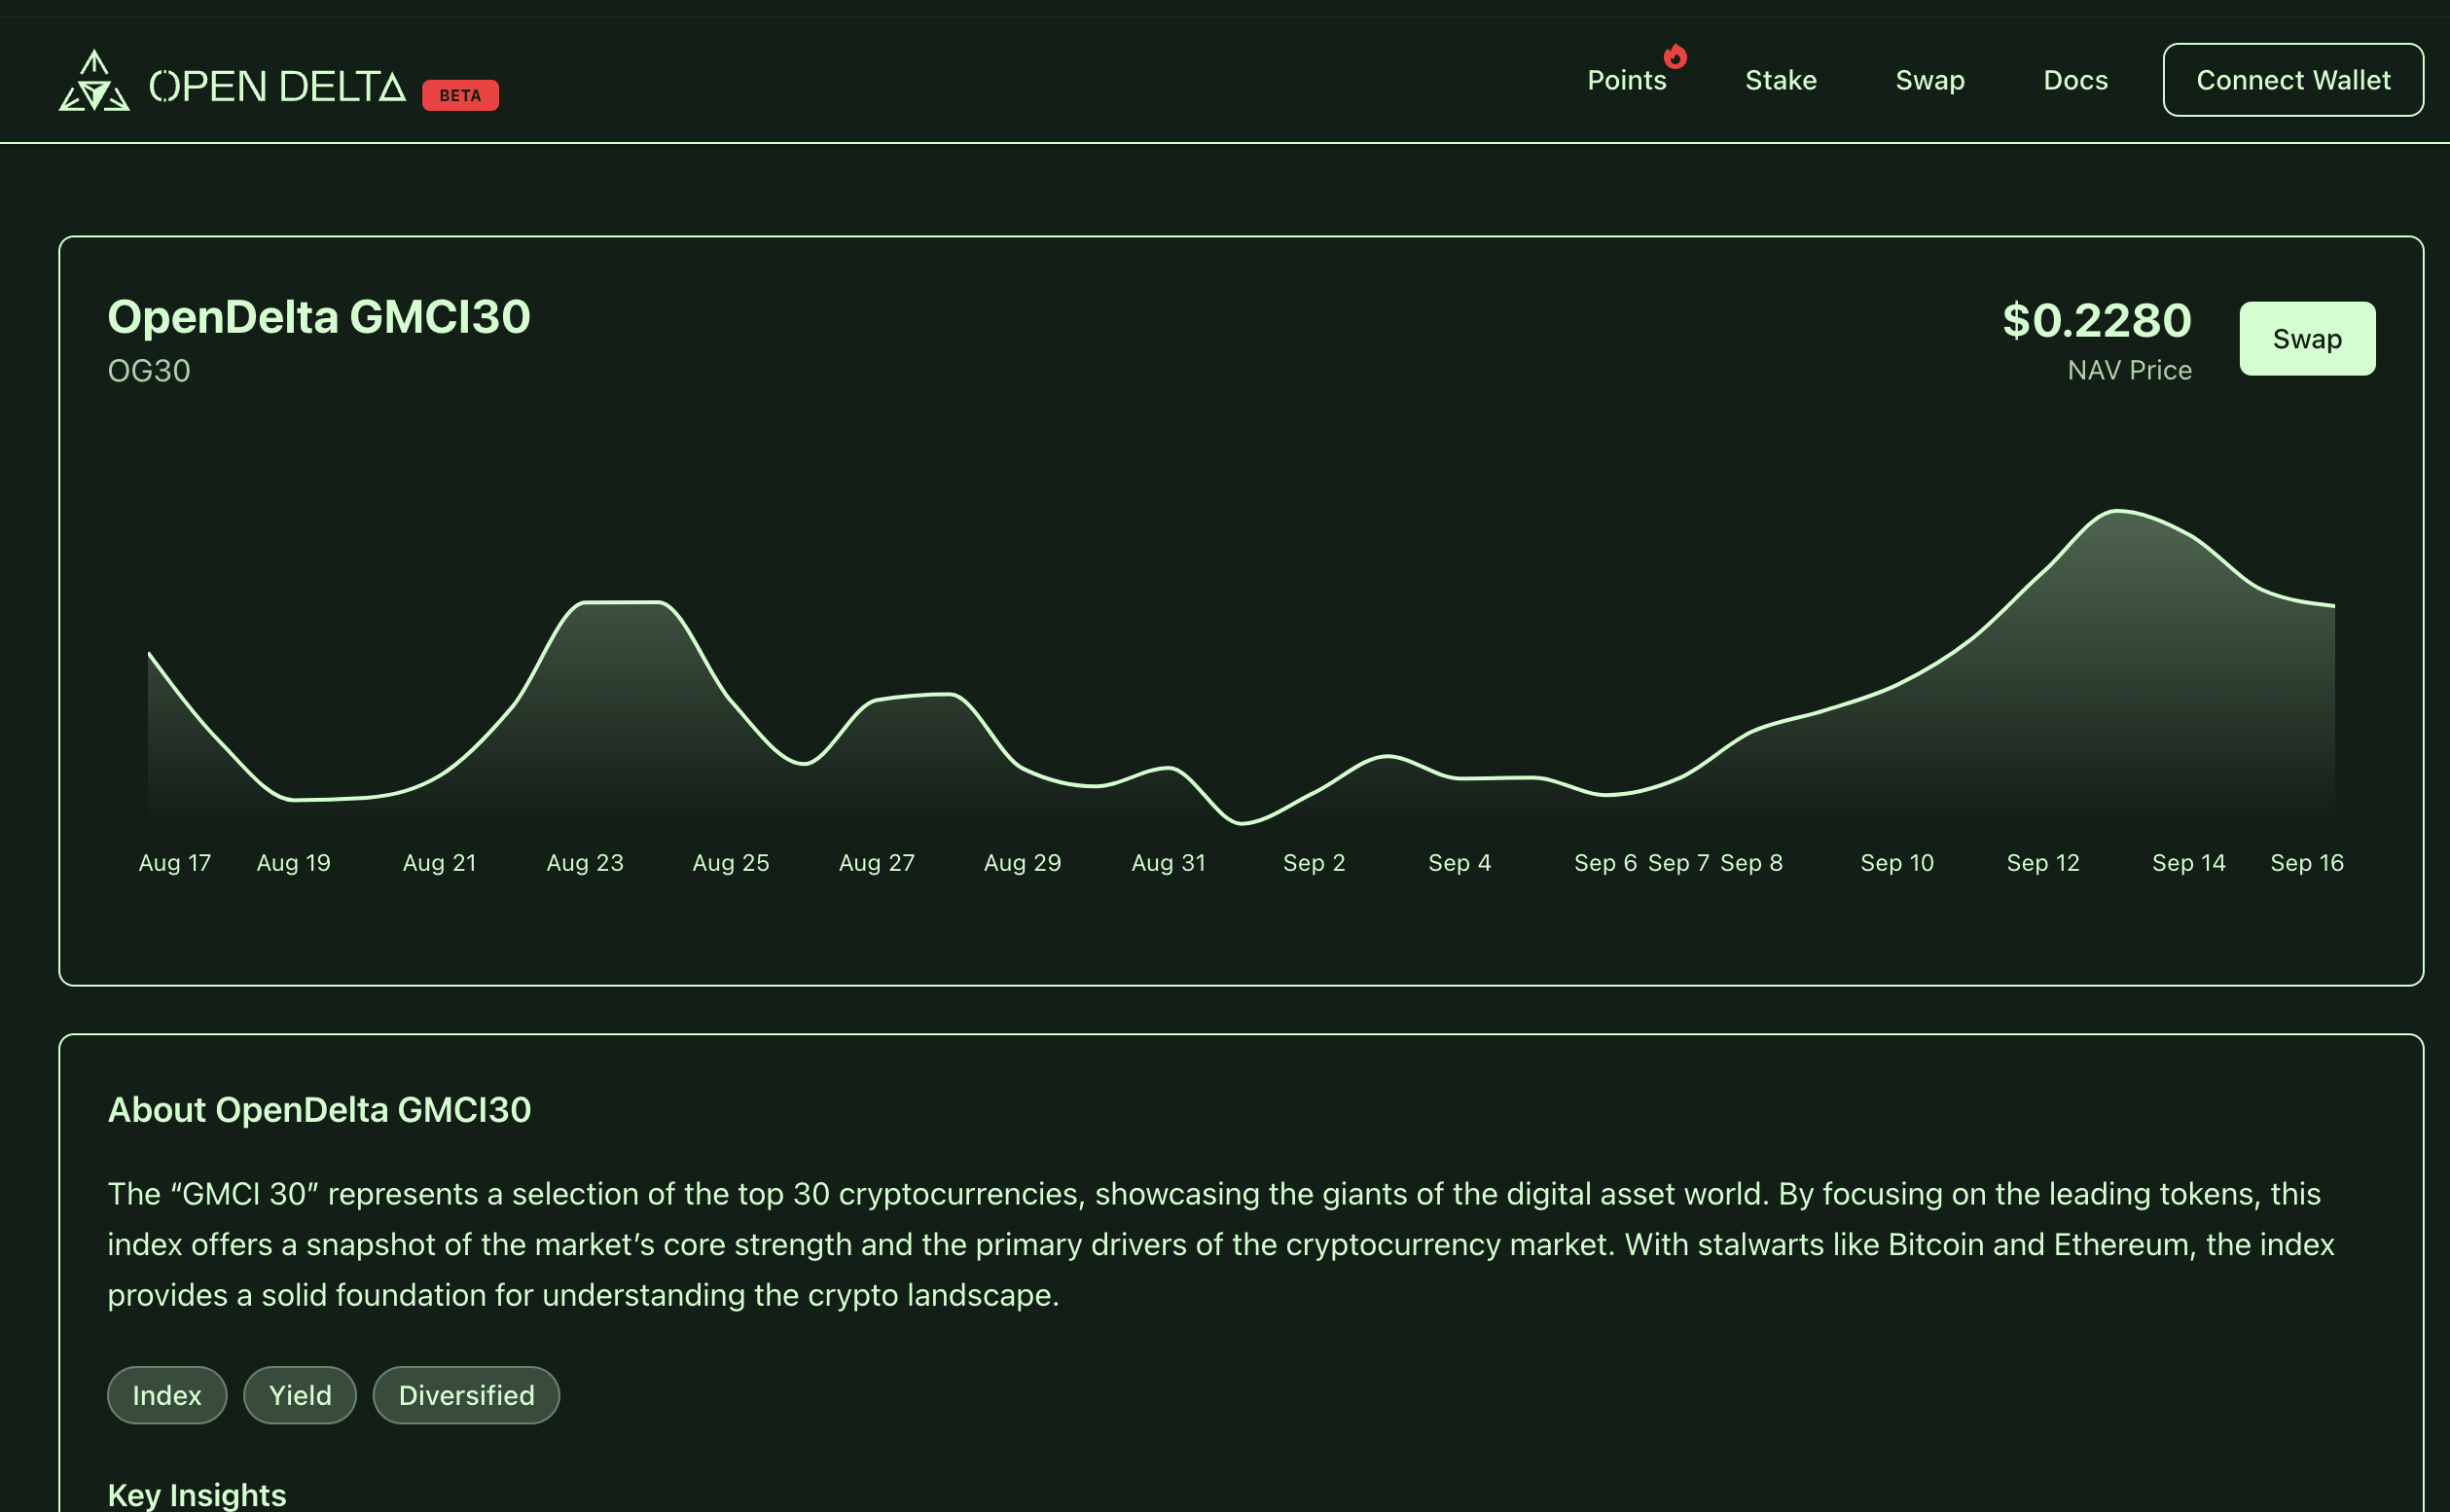Click the Aug 23 date label on chart
2450x1512 pixels.
click(585, 863)
